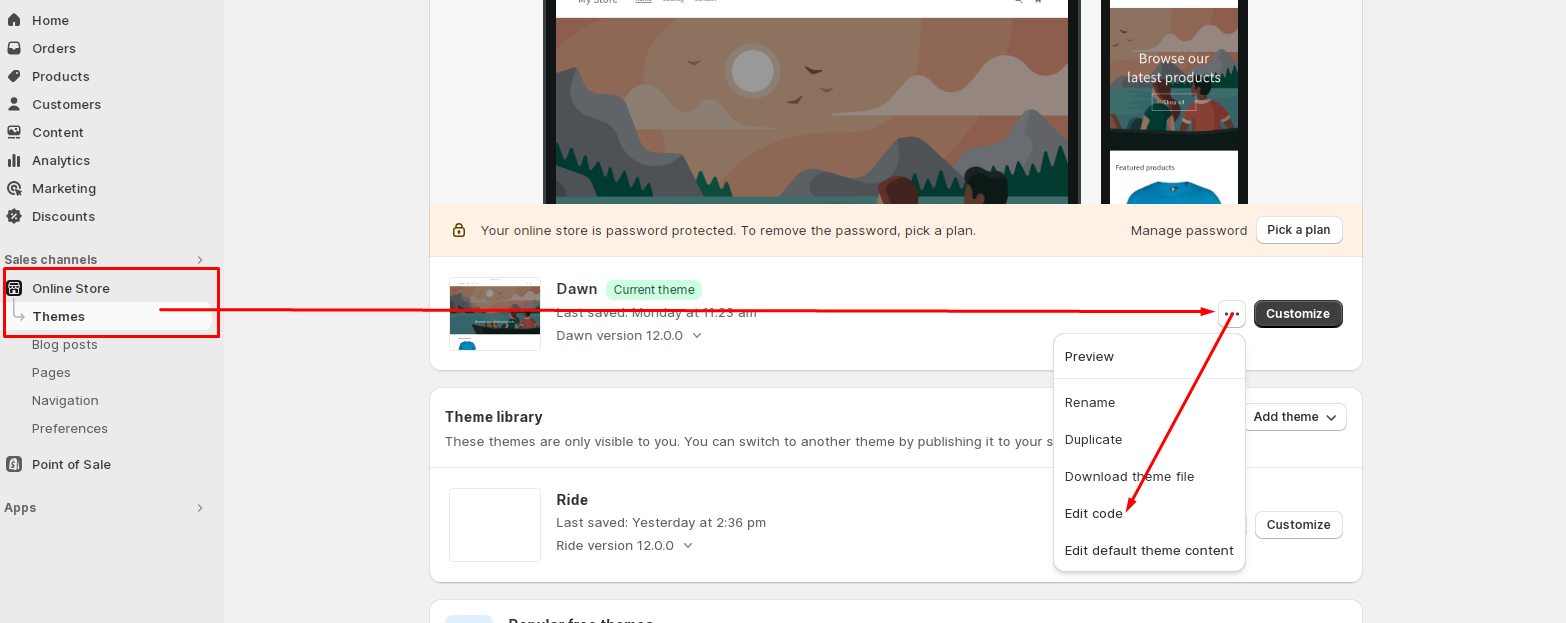Screen dimensions: 1566x623
Task: Click the Ride theme name
Action: point(572,500)
